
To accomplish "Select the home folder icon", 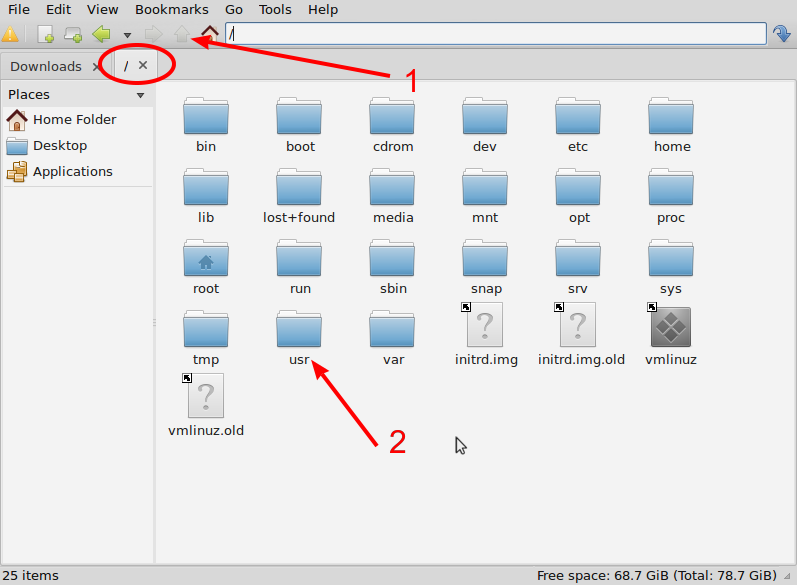I will coord(671,116).
